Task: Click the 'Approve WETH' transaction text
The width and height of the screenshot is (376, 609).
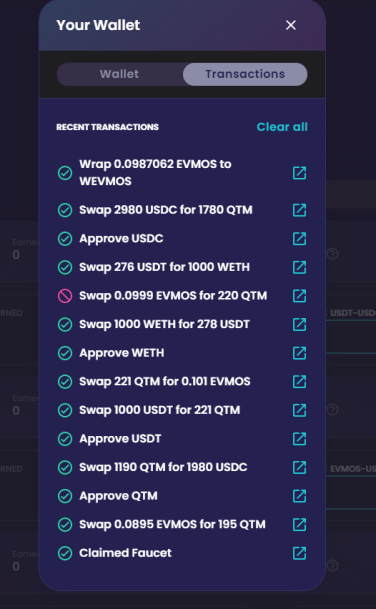Action: point(122,353)
